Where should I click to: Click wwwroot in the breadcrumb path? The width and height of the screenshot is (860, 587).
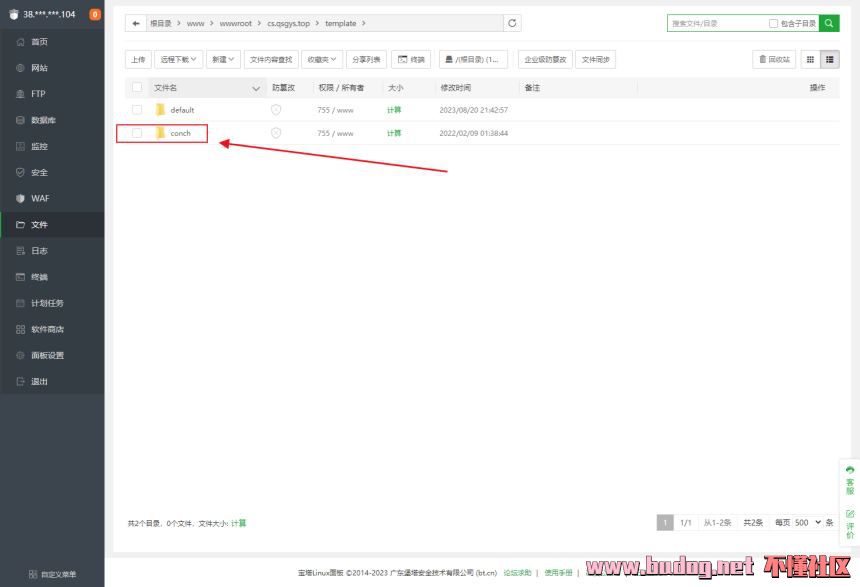point(236,24)
